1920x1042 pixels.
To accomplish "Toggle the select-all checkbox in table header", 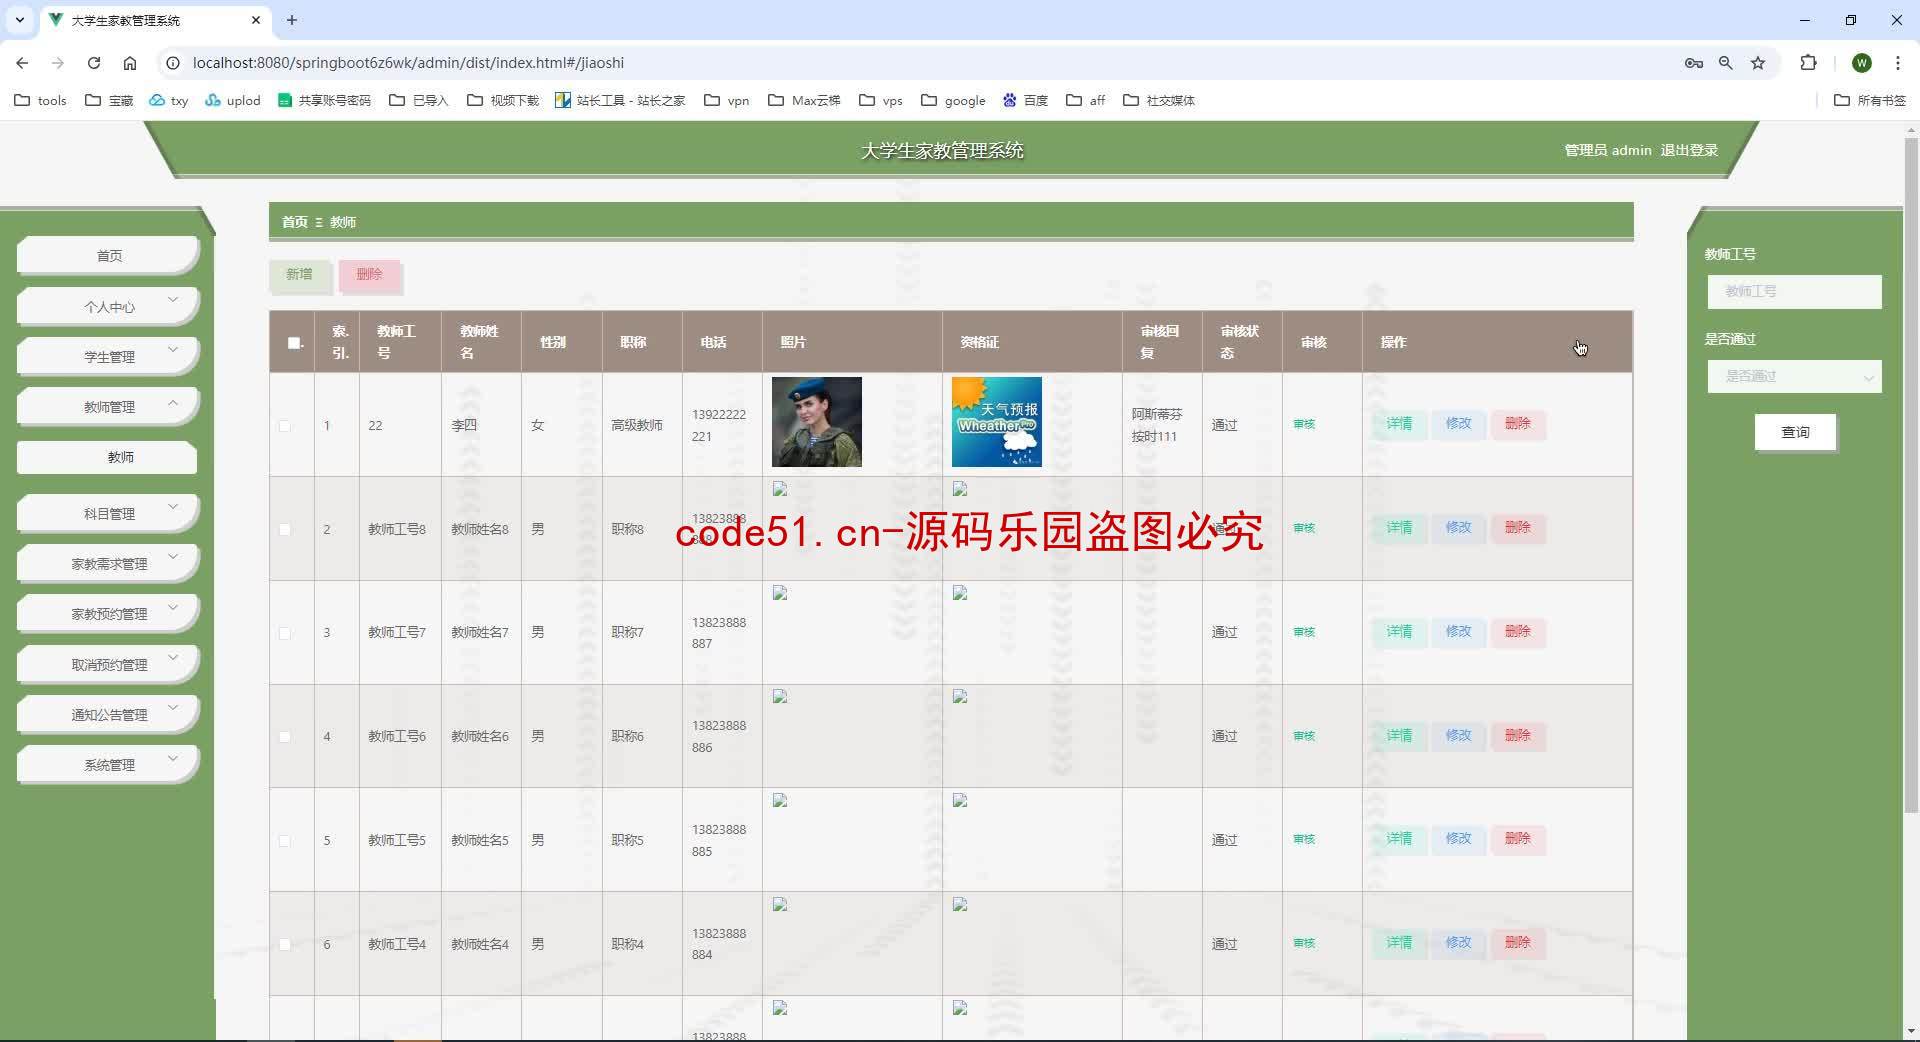I will coord(294,342).
